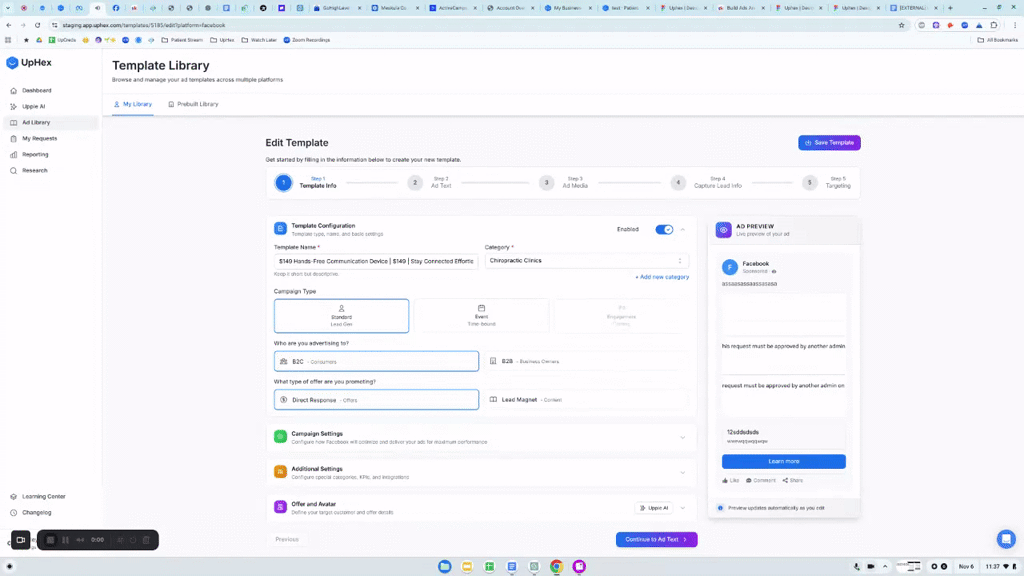This screenshot has width=1024, height=576.
Task: Switch to the Prebuilt Library tab
Action: [193, 104]
